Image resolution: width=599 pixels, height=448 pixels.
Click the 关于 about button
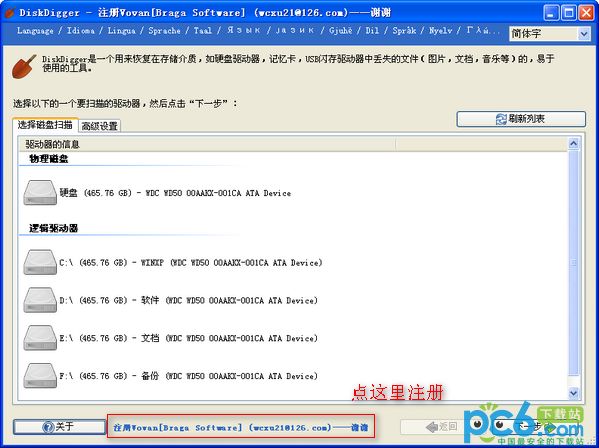click(59, 427)
